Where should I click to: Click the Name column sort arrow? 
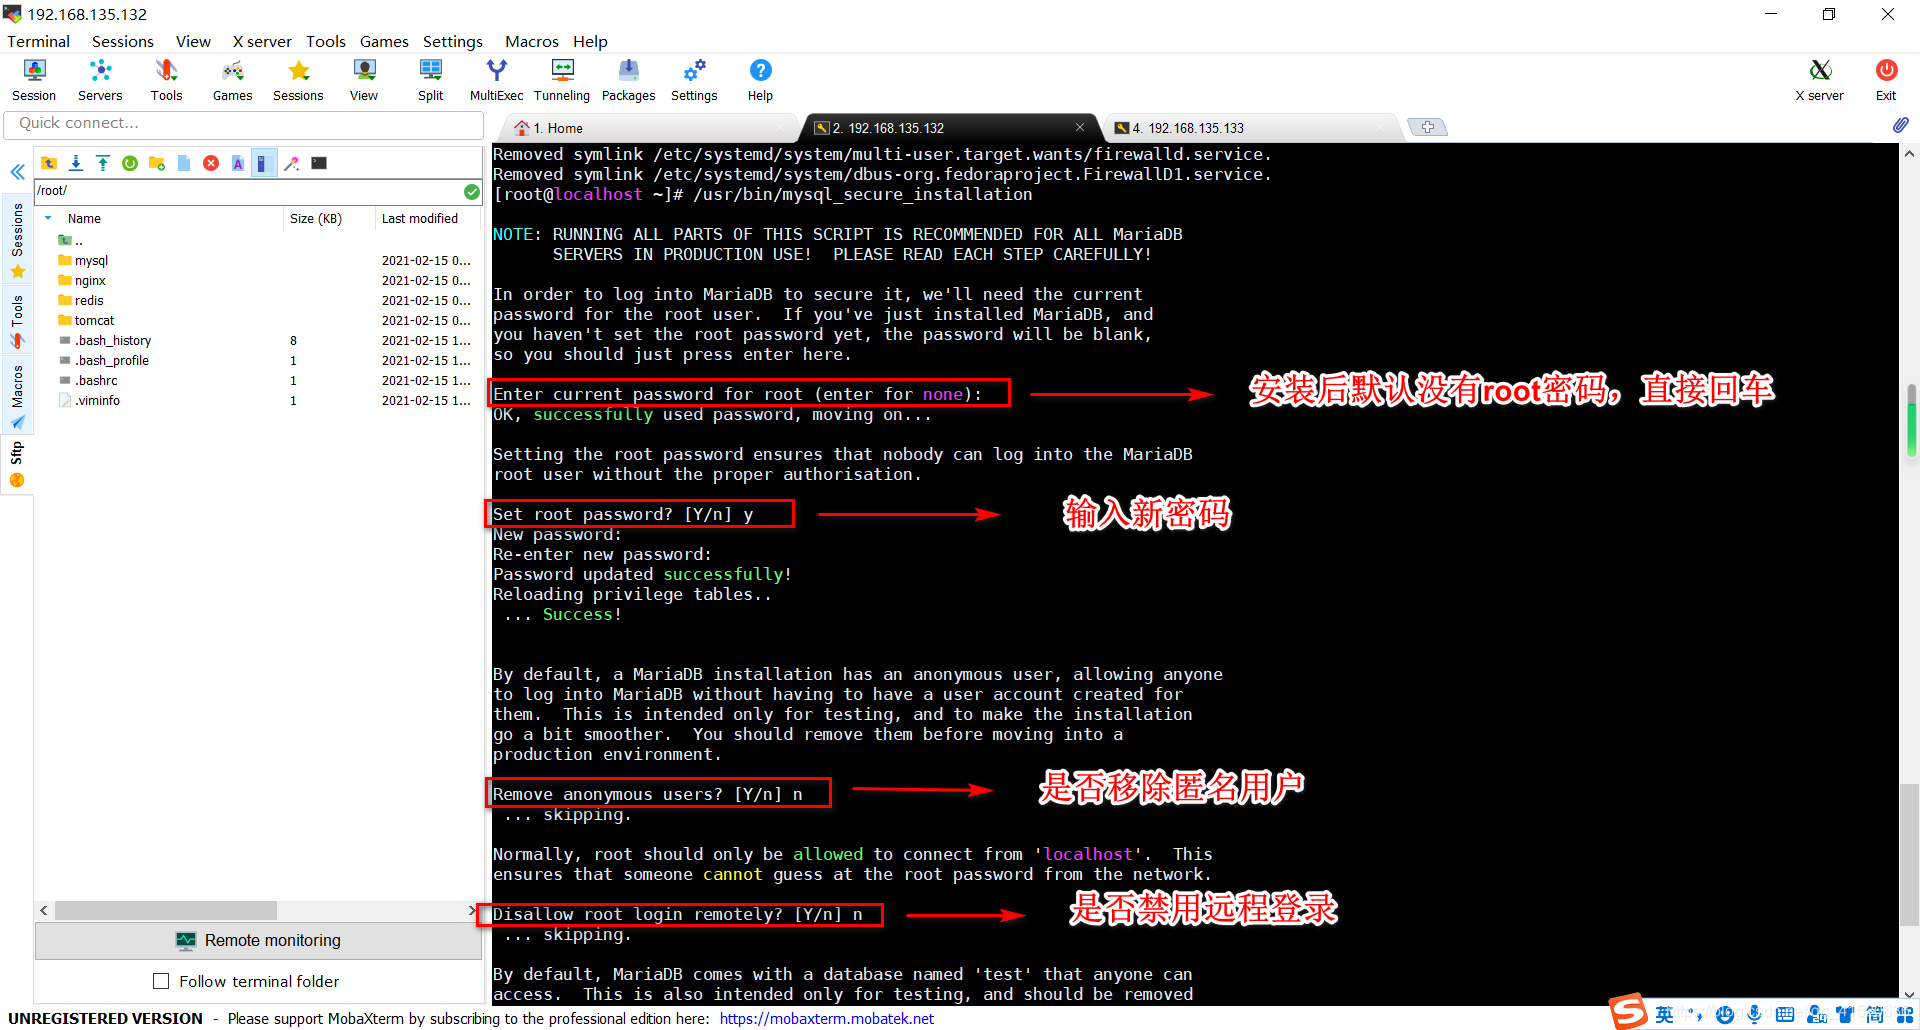[x=48, y=218]
